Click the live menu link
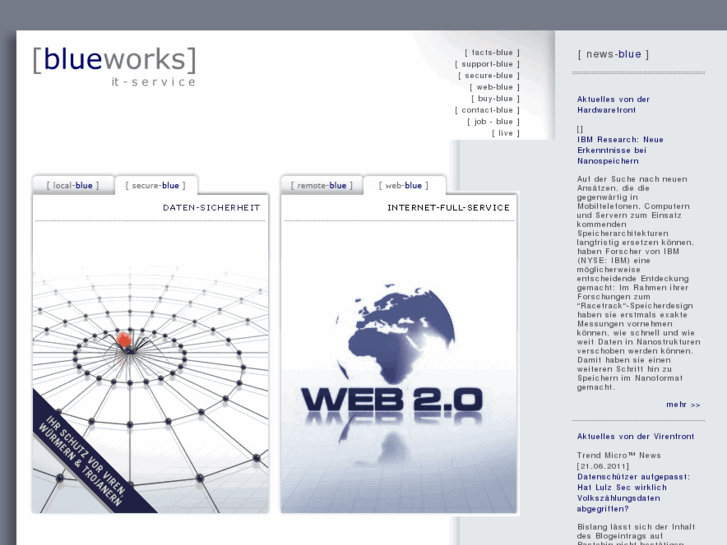Viewport: 727px width, 545px height. (x=505, y=133)
